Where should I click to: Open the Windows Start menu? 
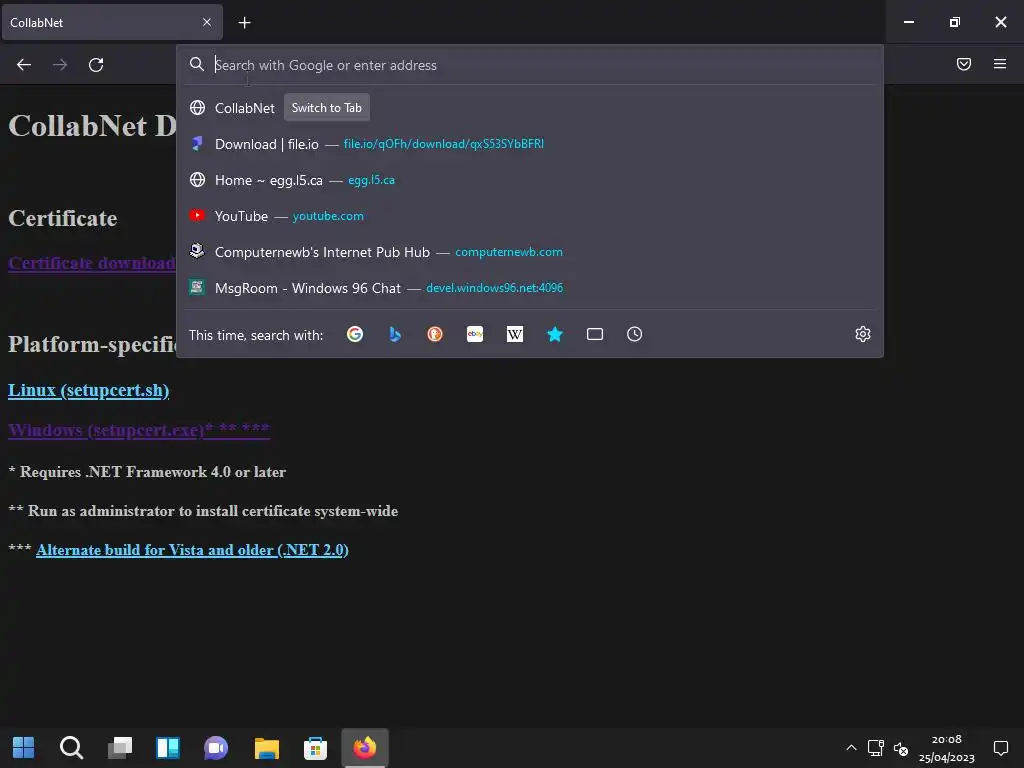[x=24, y=747]
